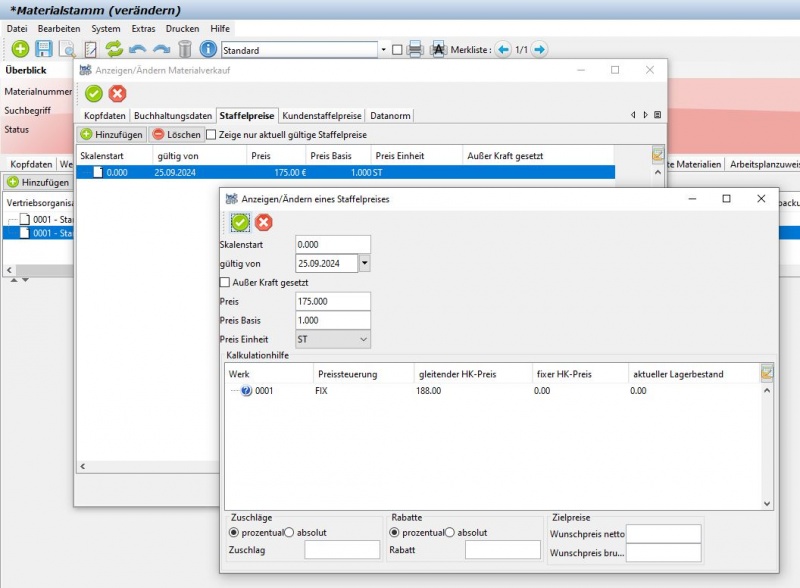The width and height of the screenshot is (800, 588).
Task: Open the Extras menu
Action: 144,29
